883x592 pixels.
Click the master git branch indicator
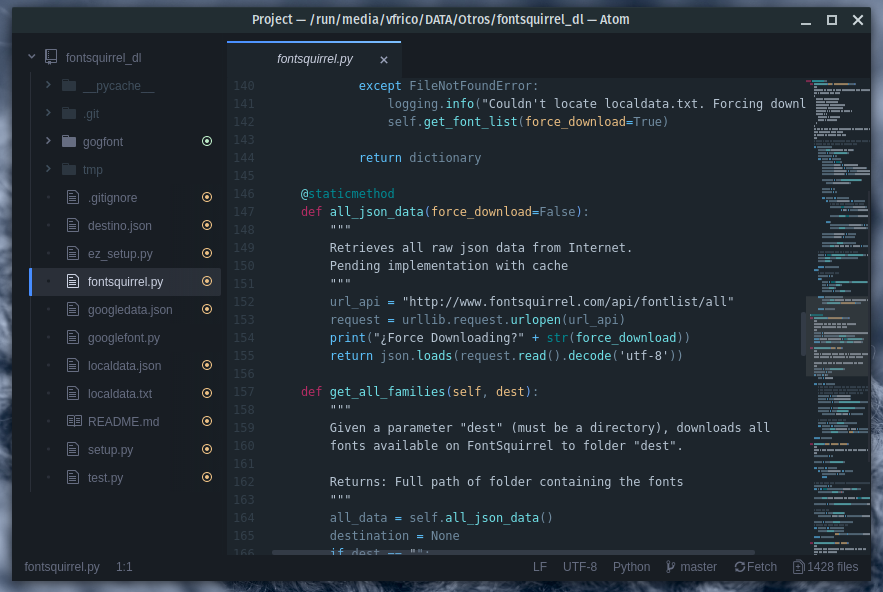691,567
